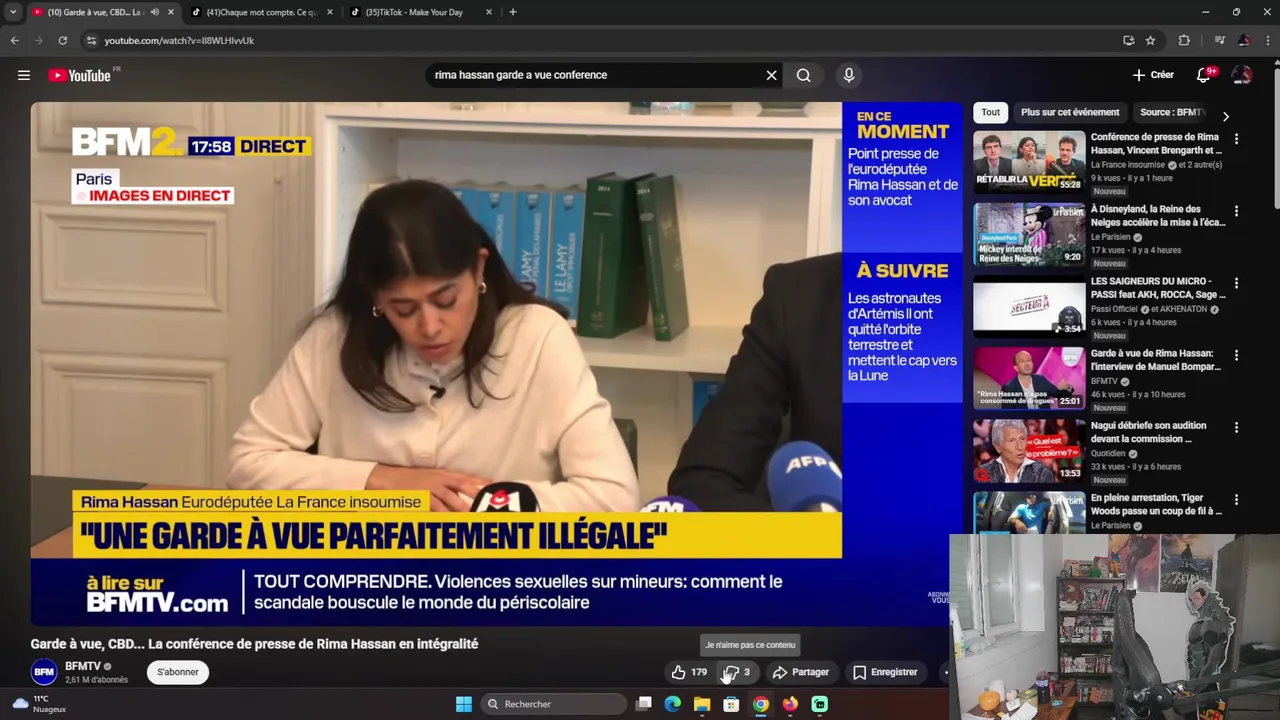
Task: Open the Chrome profile avatar
Action: (1244, 40)
